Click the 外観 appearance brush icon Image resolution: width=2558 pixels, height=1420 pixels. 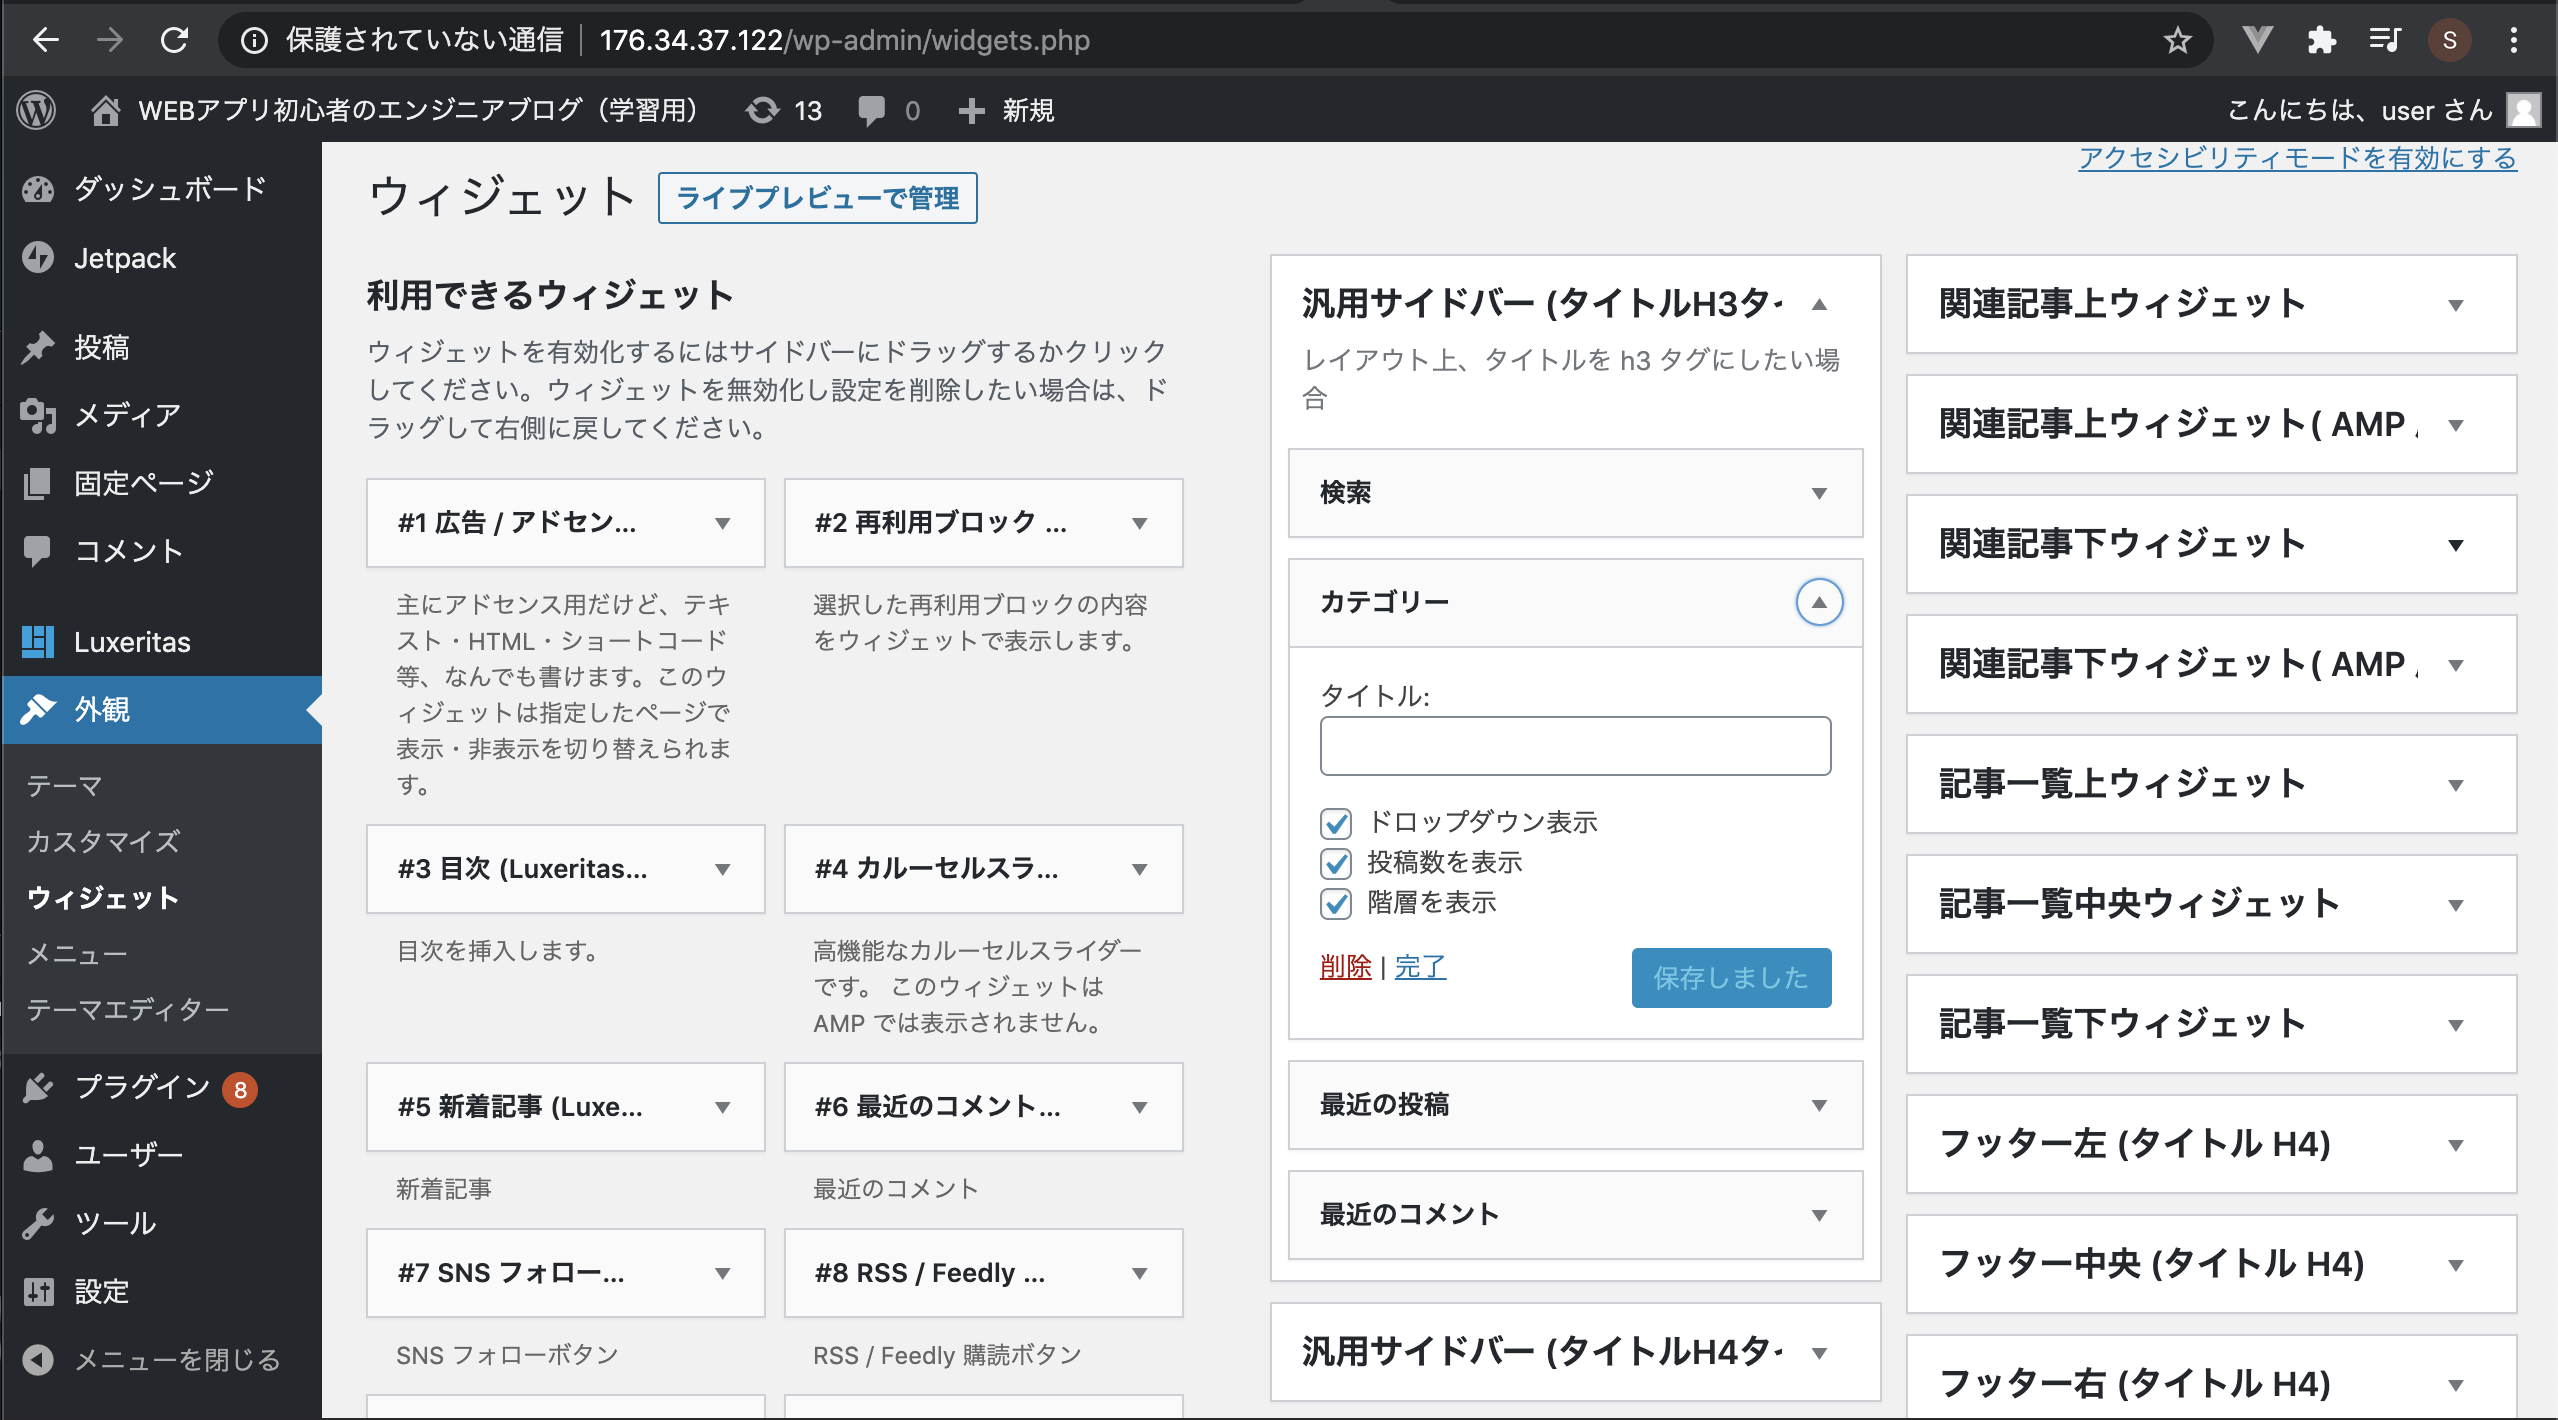pos(38,709)
